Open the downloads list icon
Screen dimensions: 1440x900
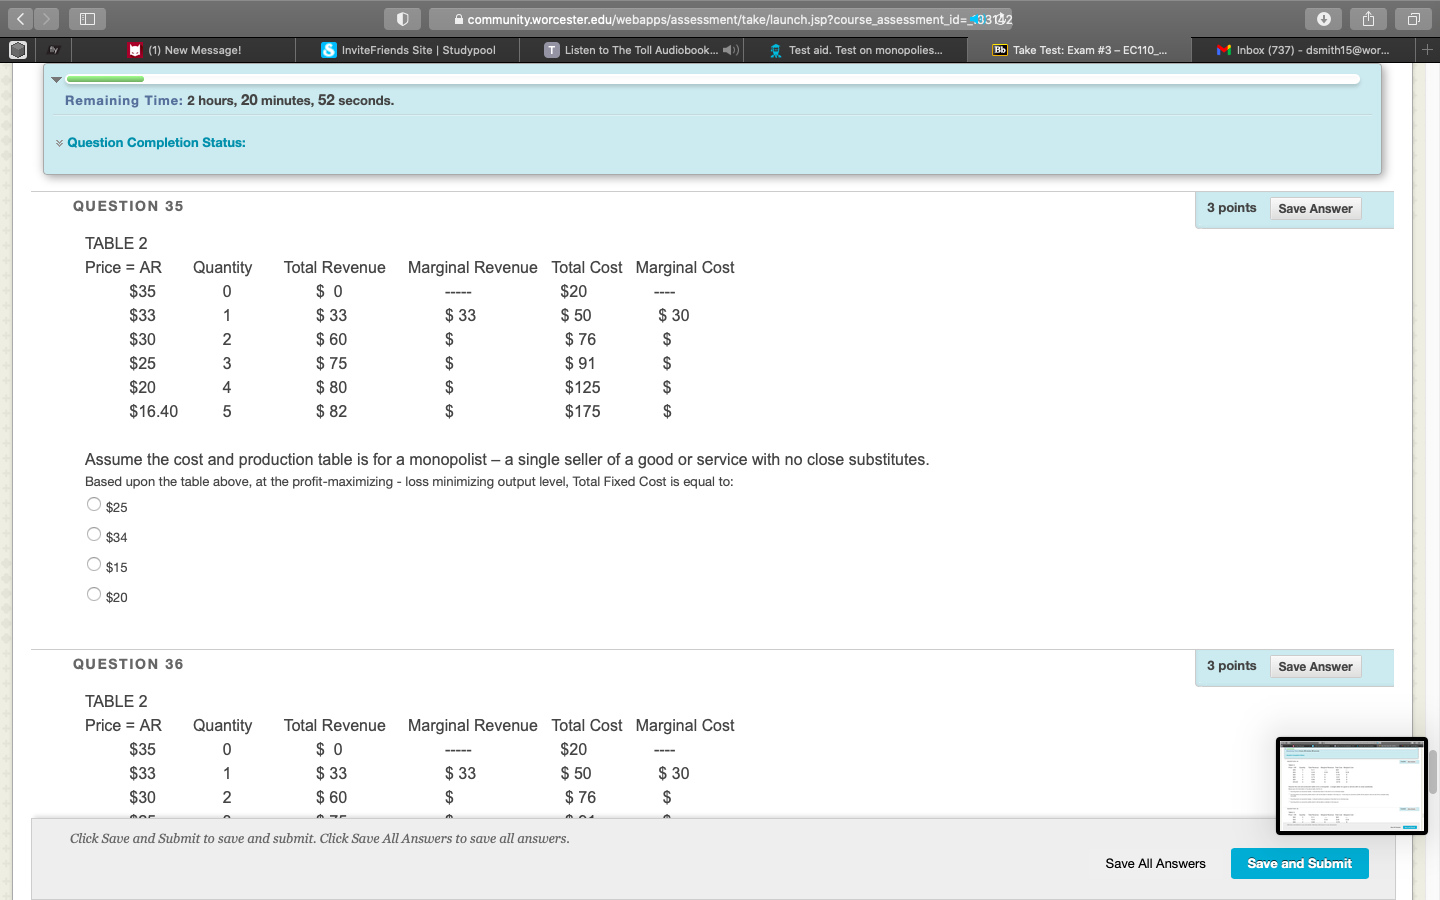pos(1323,19)
